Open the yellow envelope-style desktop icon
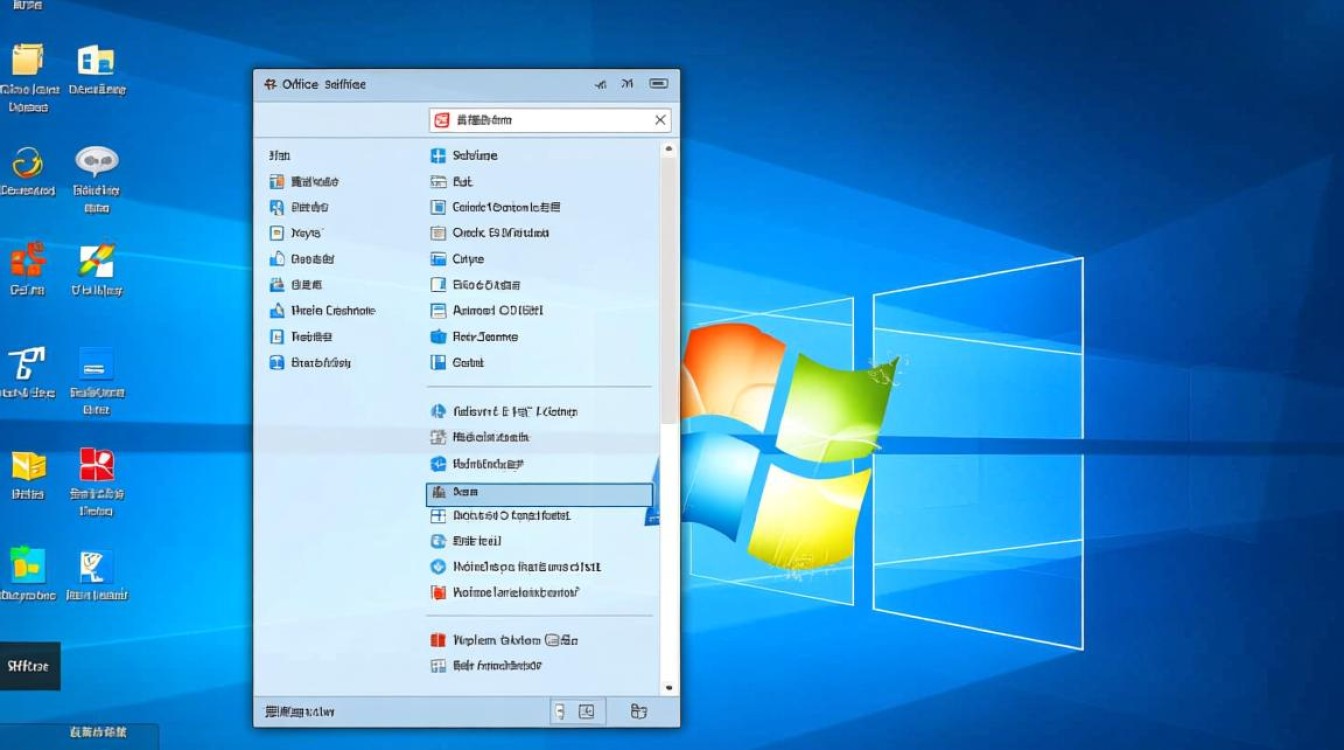The image size is (1344, 750). pyautogui.click(x=27, y=465)
